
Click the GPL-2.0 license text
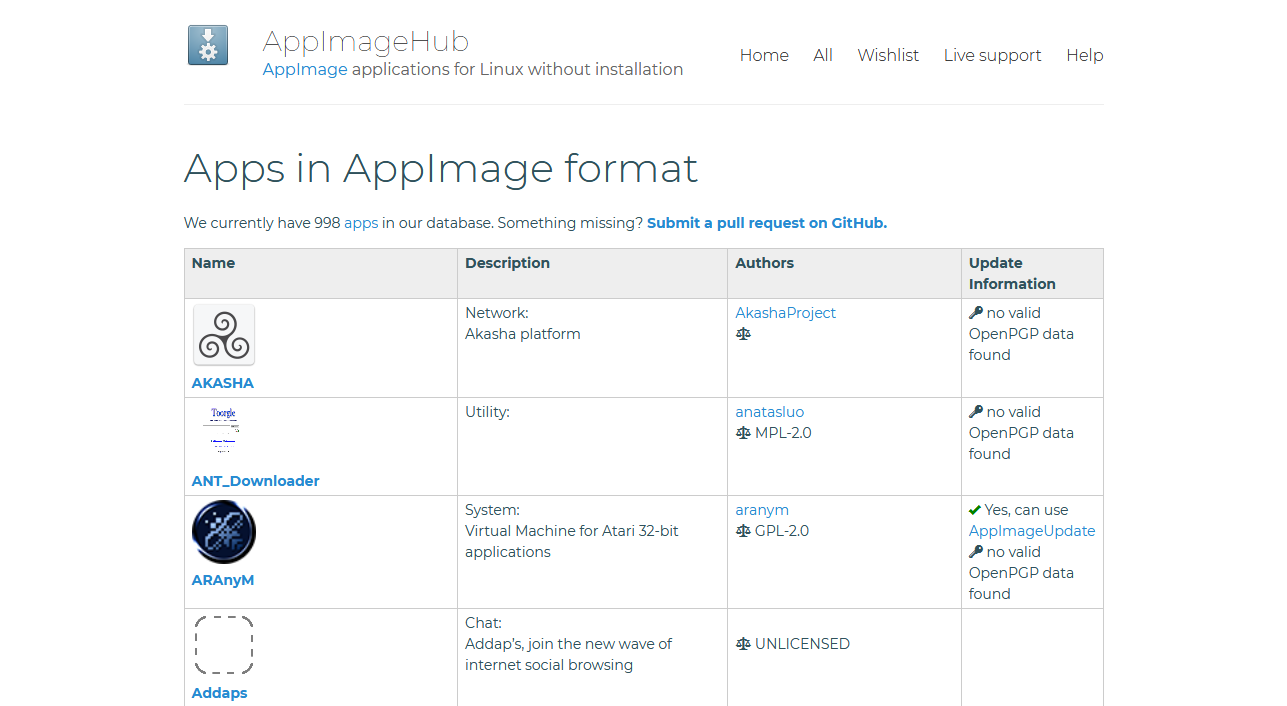[782, 531]
